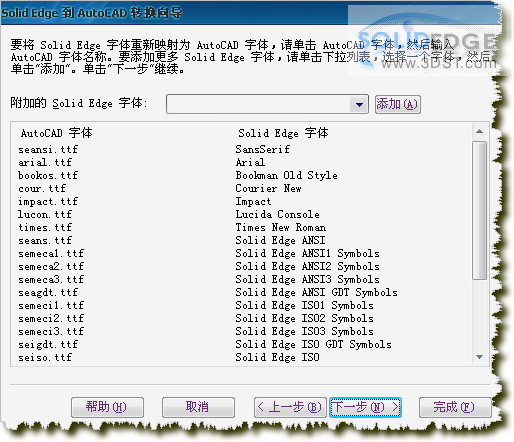Select the AutoCAD font semeci1.ttf

pos(51,305)
